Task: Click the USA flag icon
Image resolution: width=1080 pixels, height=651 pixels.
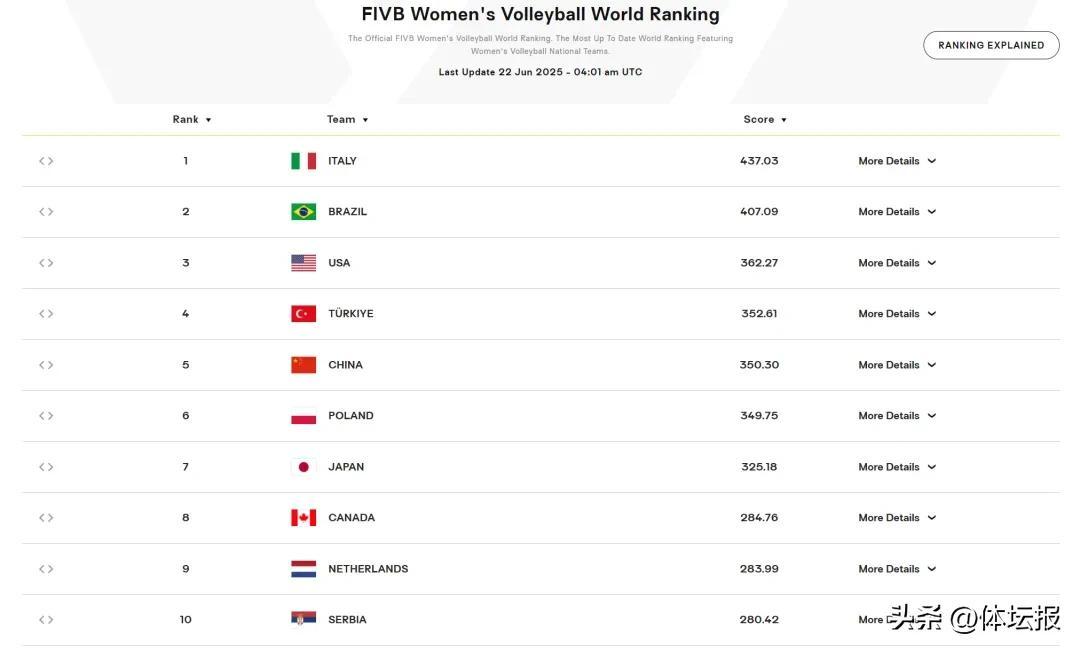Action: click(x=303, y=263)
